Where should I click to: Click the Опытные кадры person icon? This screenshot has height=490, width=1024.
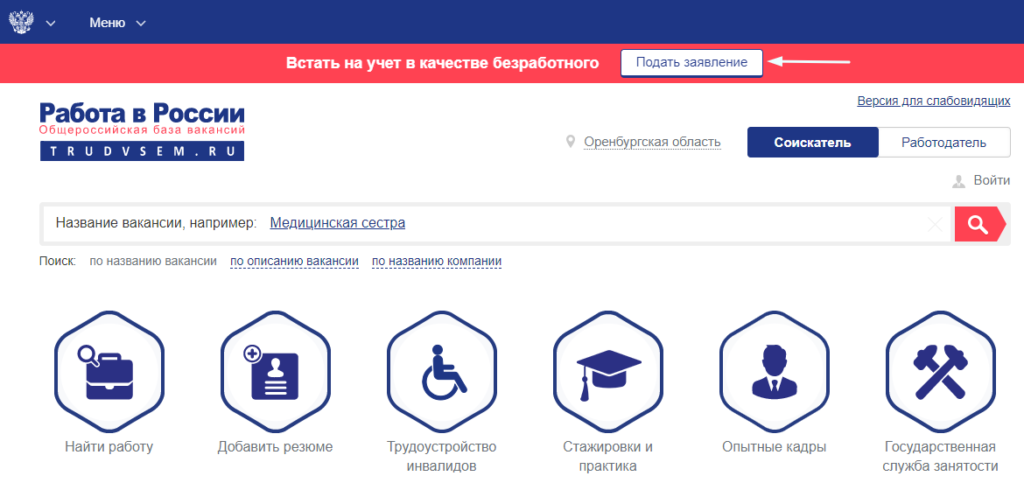click(774, 373)
